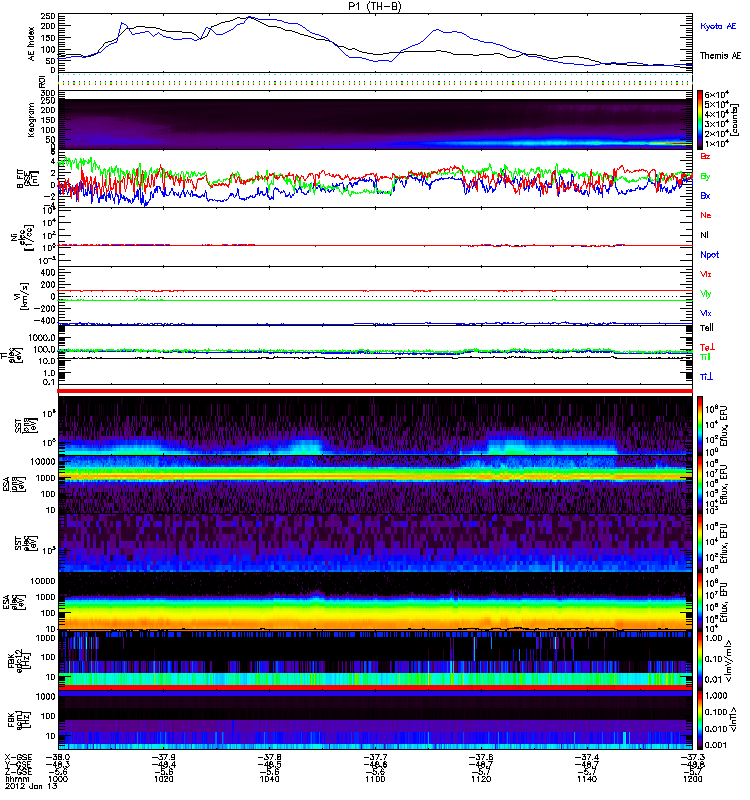Click the plot title P1 (TH-B)
Image resolution: width=750 pixels, height=800 pixels.
pos(375,6)
